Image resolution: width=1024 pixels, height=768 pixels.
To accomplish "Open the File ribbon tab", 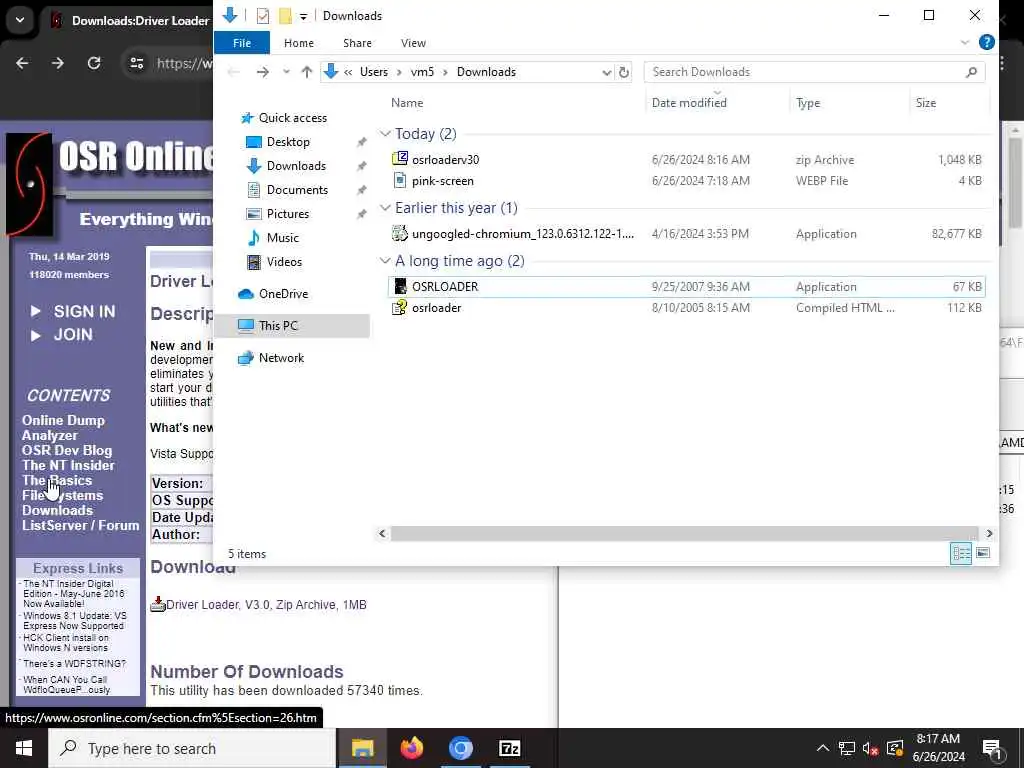I will (242, 43).
